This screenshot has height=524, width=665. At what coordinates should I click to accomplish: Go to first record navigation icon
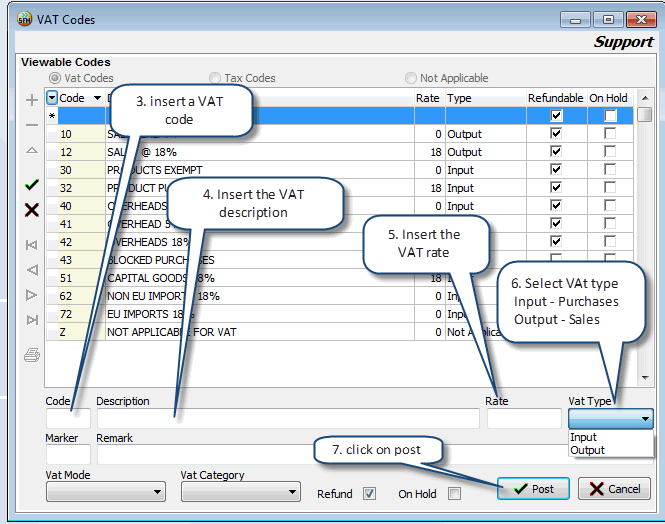[32, 245]
